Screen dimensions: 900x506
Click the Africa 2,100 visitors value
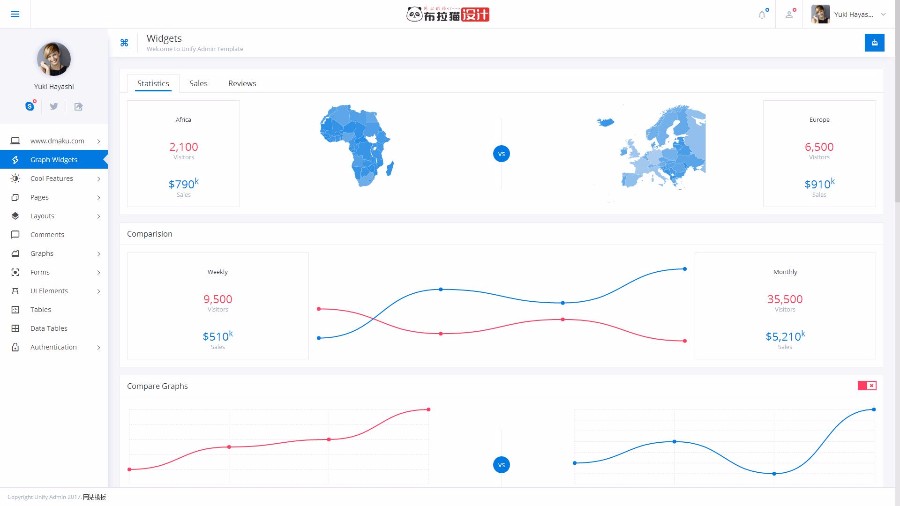(x=184, y=147)
